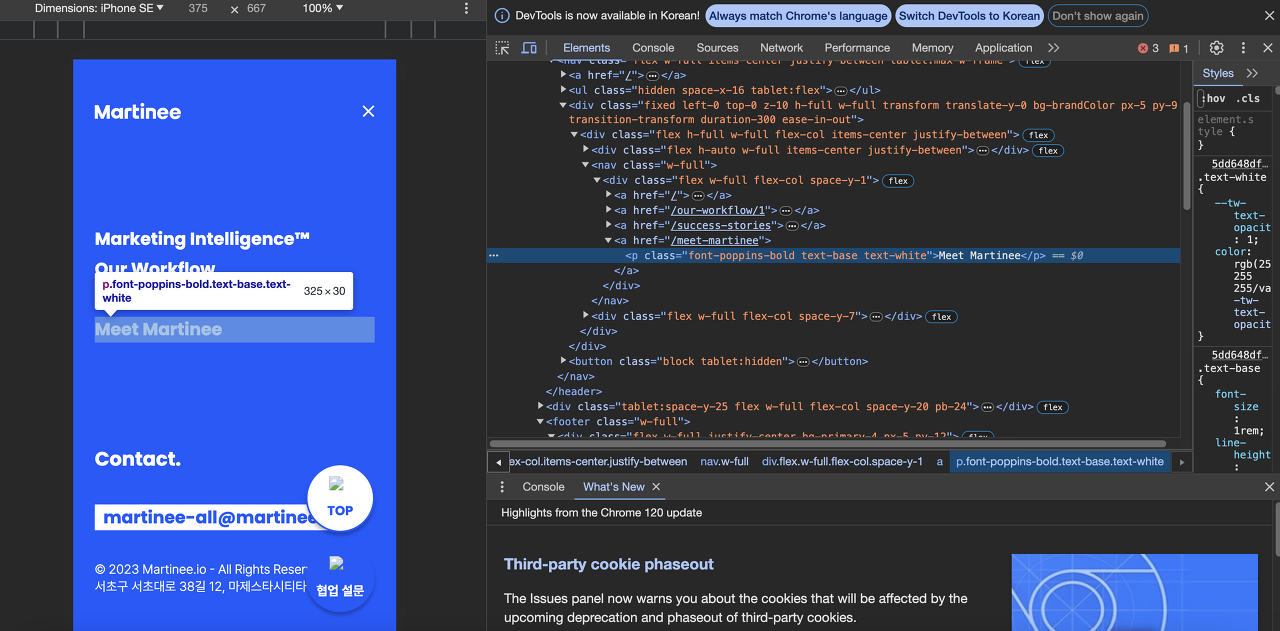Switch to the Network tab

(781, 48)
